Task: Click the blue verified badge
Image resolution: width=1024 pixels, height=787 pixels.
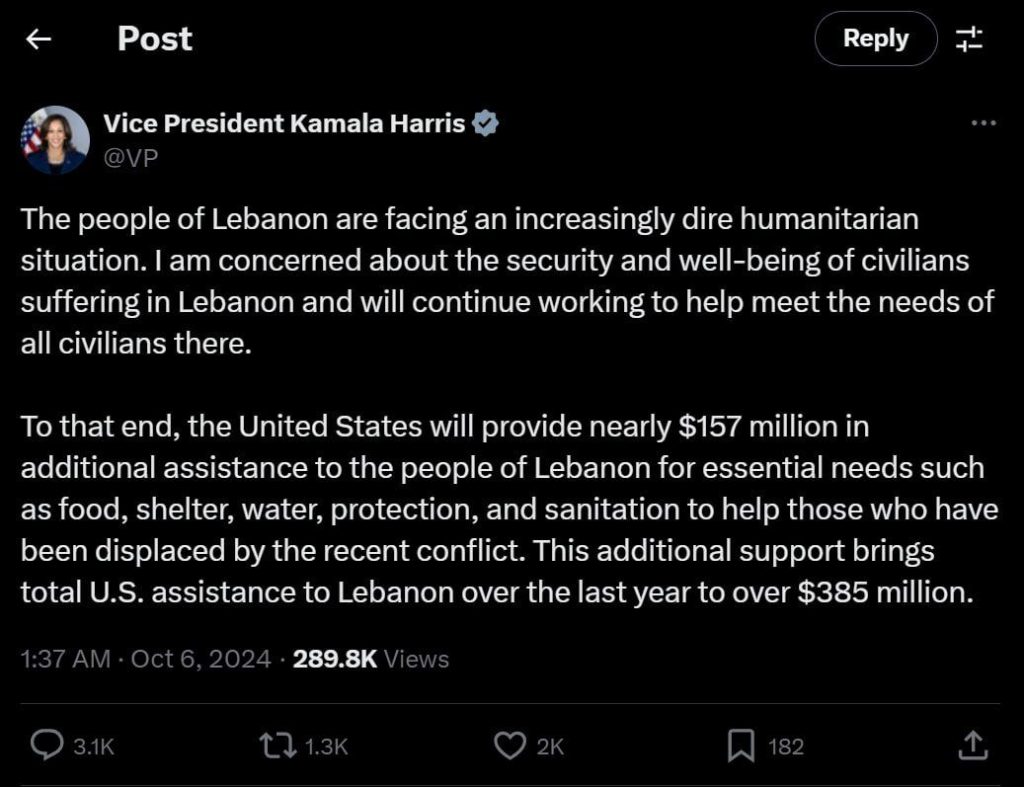Action: tap(486, 124)
